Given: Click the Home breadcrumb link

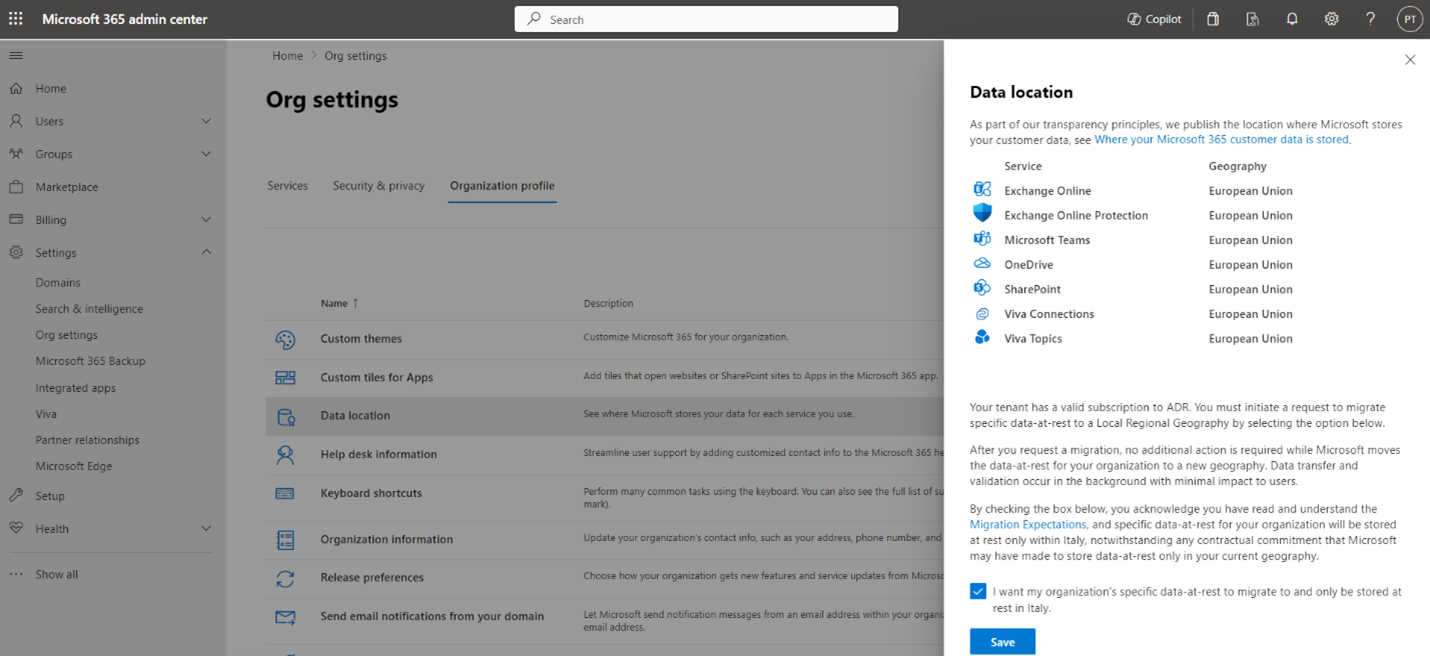Looking at the screenshot, I should point(288,56).
